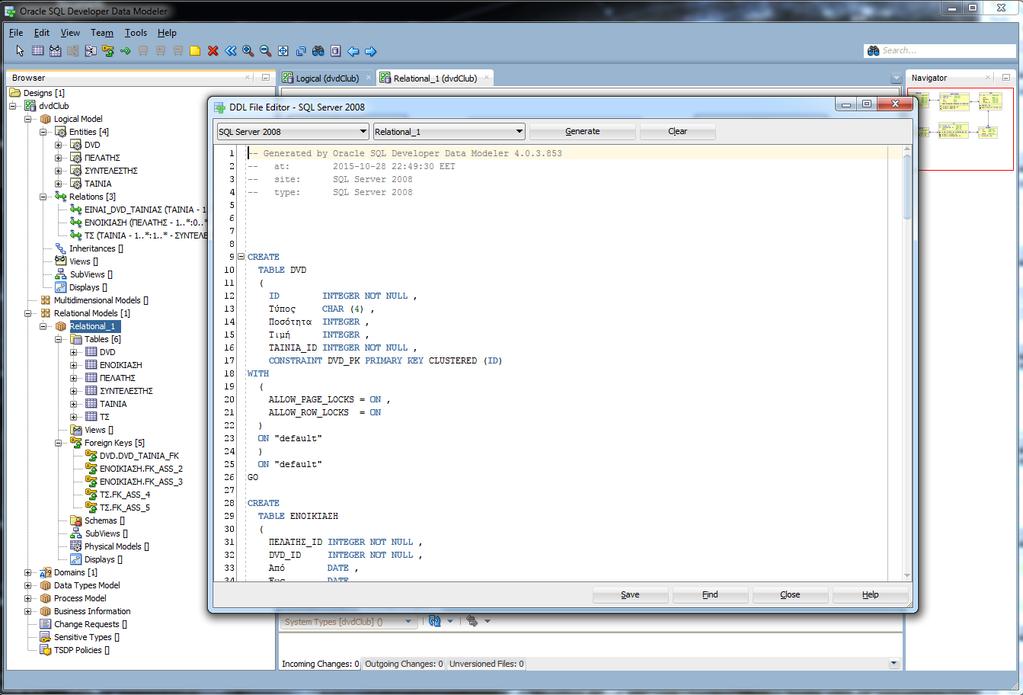Click the Default Size toolbar icon

(301, 51)
